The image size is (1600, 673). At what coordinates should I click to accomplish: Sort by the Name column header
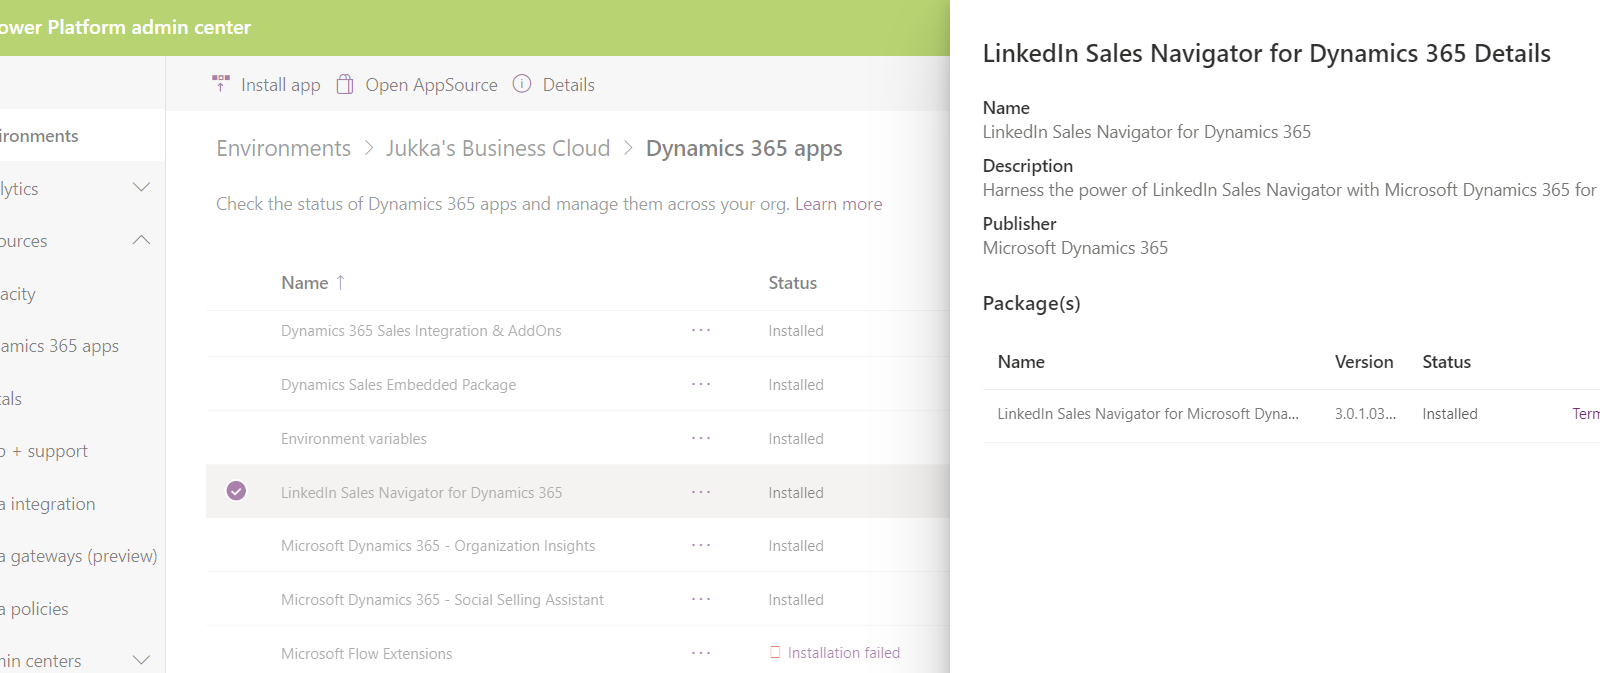click(305, 283)
